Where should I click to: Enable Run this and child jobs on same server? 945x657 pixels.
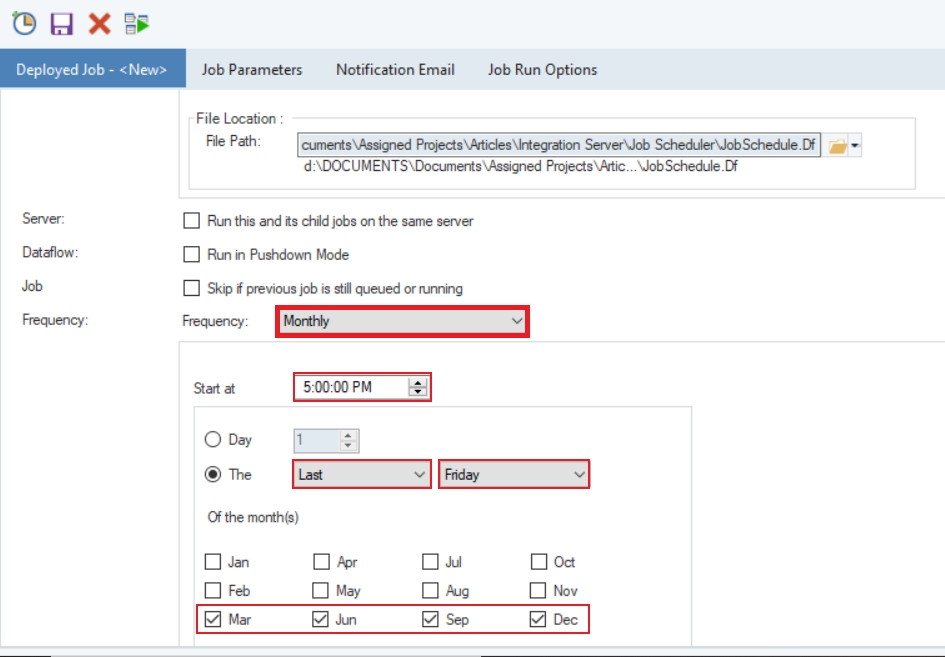point(192,221)
